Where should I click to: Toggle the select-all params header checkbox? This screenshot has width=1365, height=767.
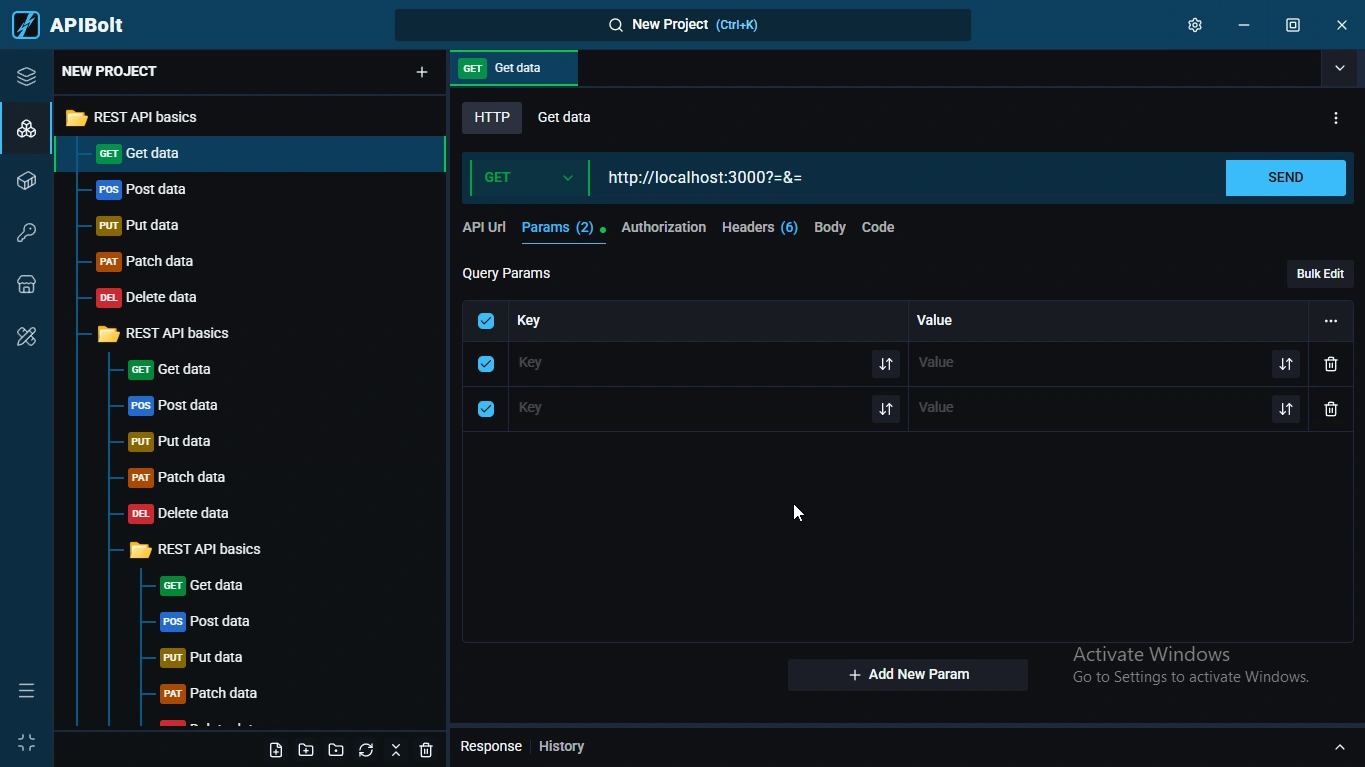coord(486,321)
